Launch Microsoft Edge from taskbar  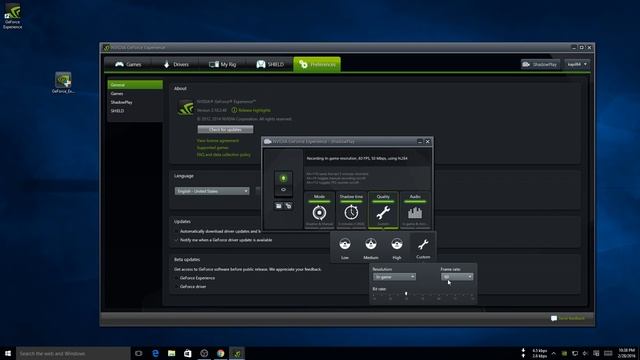pos(155,353)
